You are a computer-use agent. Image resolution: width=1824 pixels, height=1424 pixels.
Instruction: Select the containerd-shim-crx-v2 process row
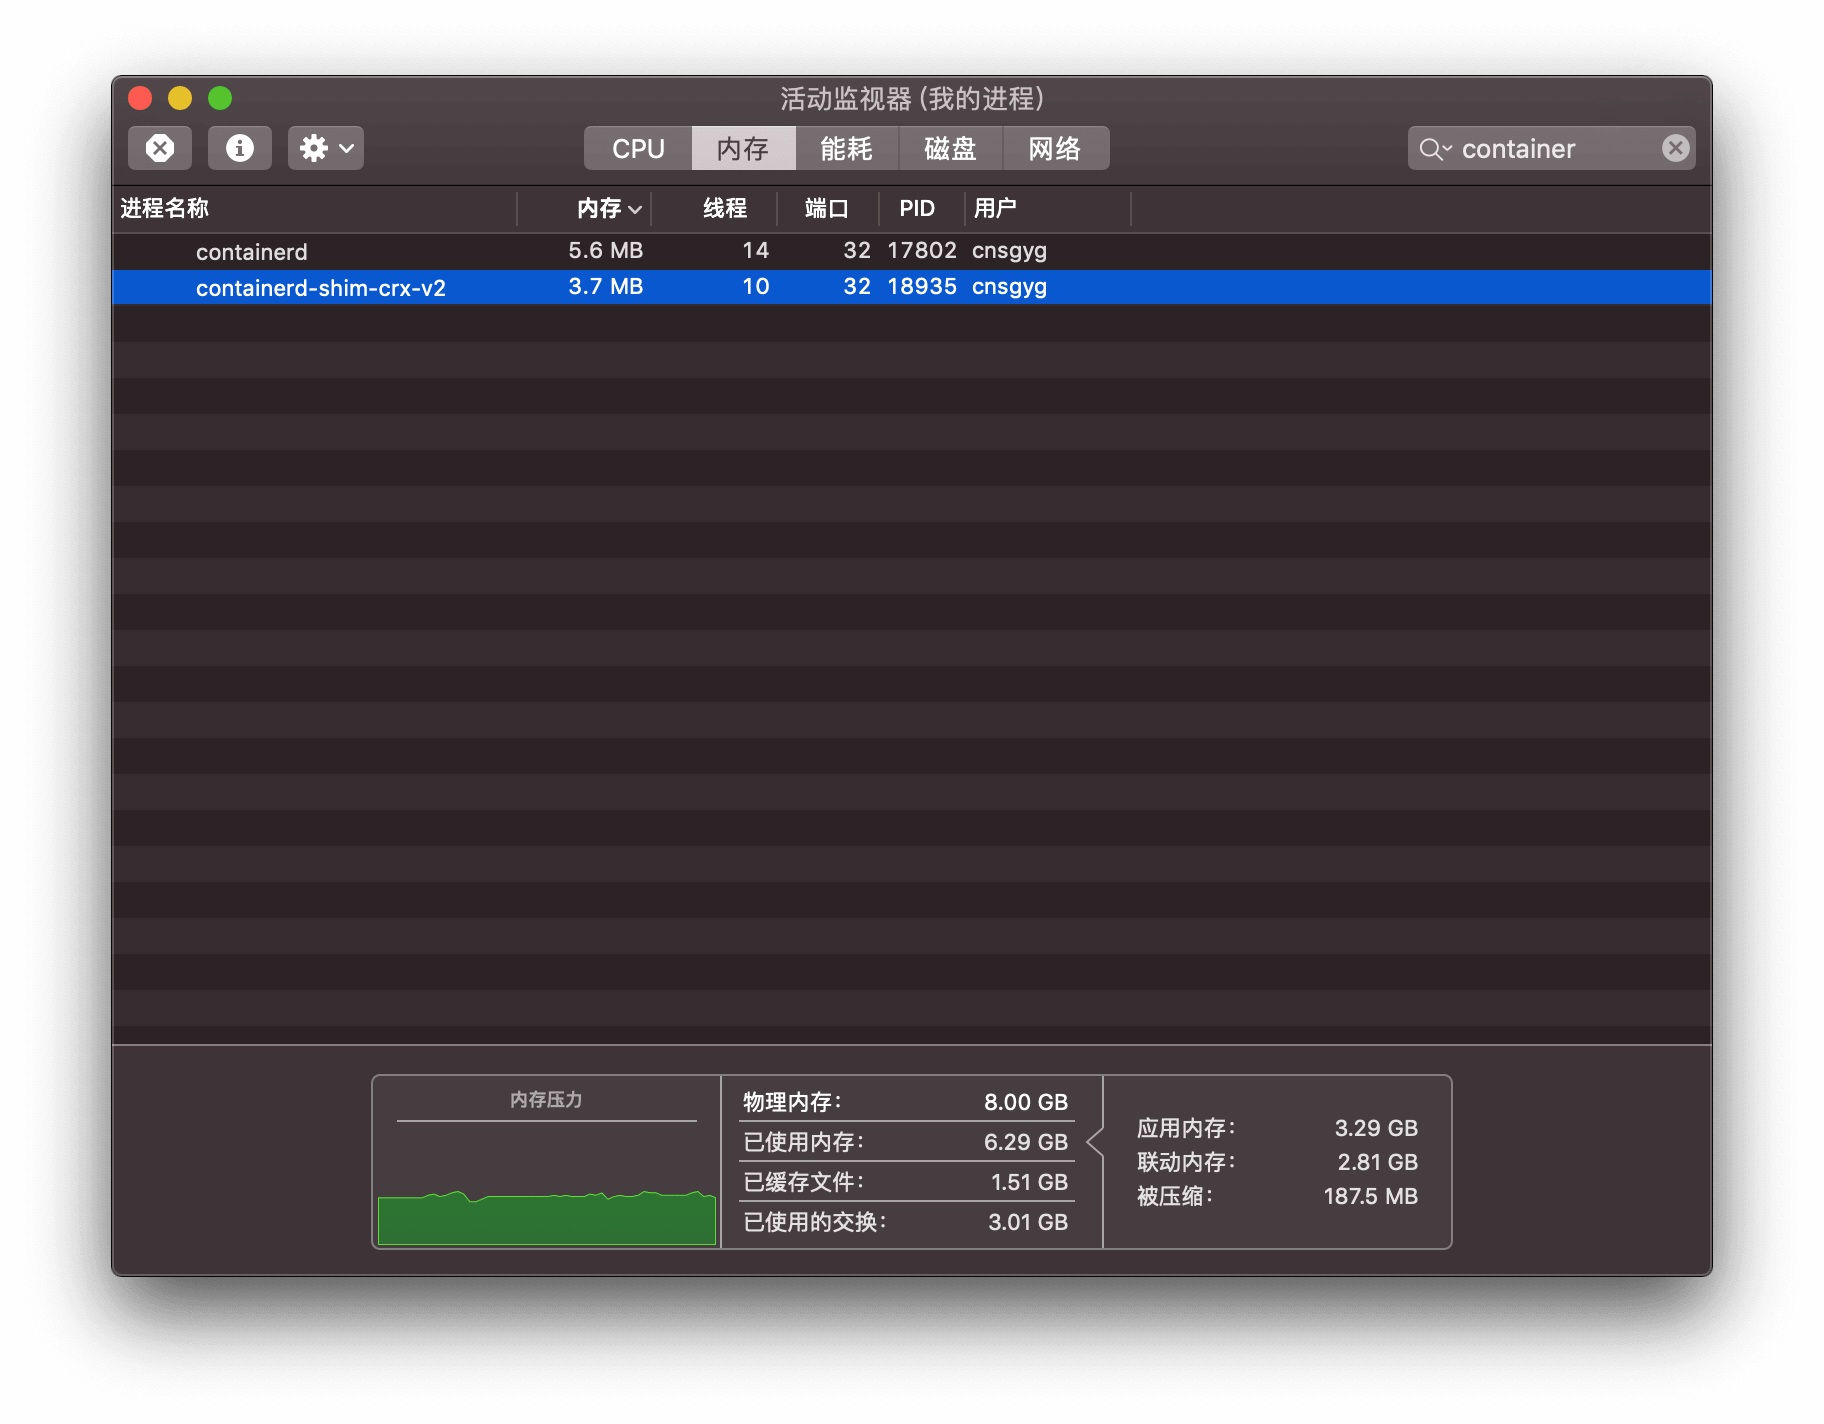912,287
